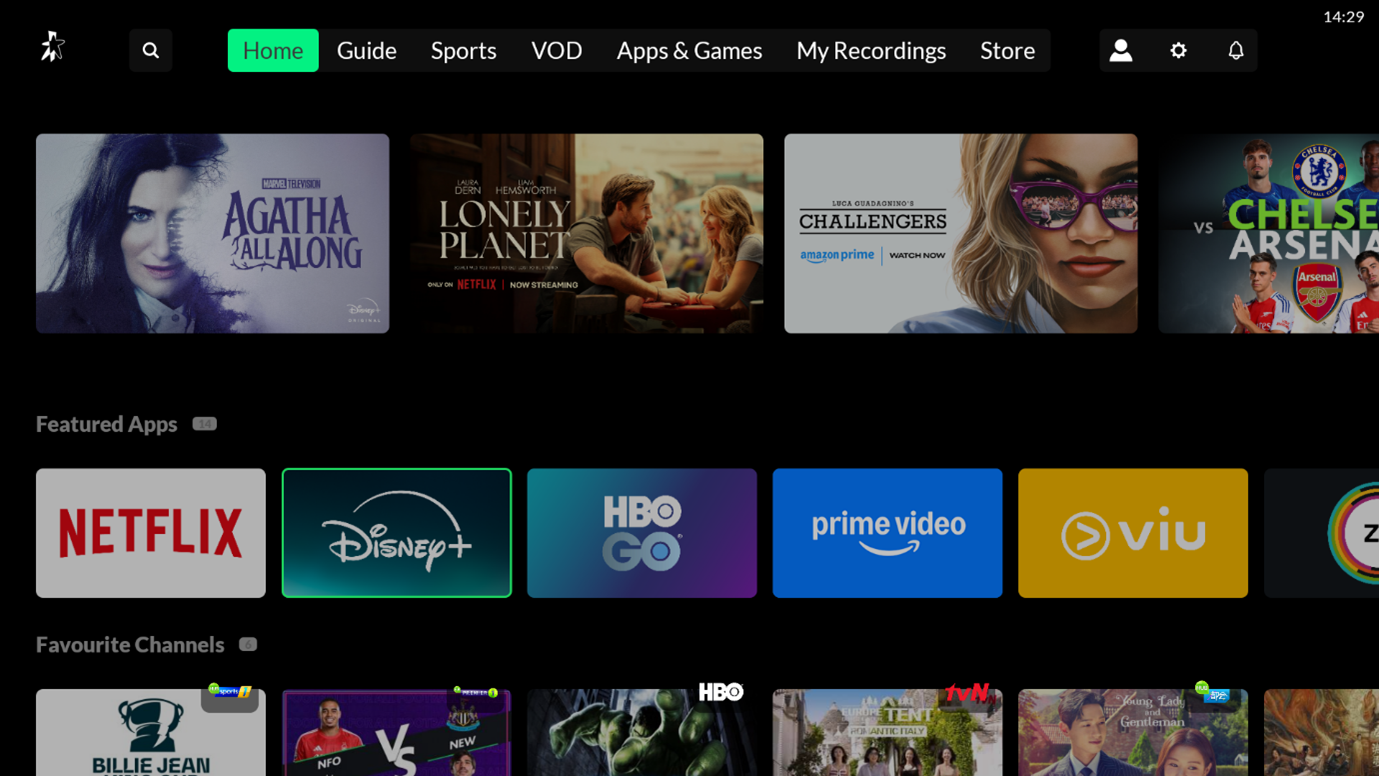Go to the Store tab
Viewport: 1379px width, 776px height.
point(1008,50)
